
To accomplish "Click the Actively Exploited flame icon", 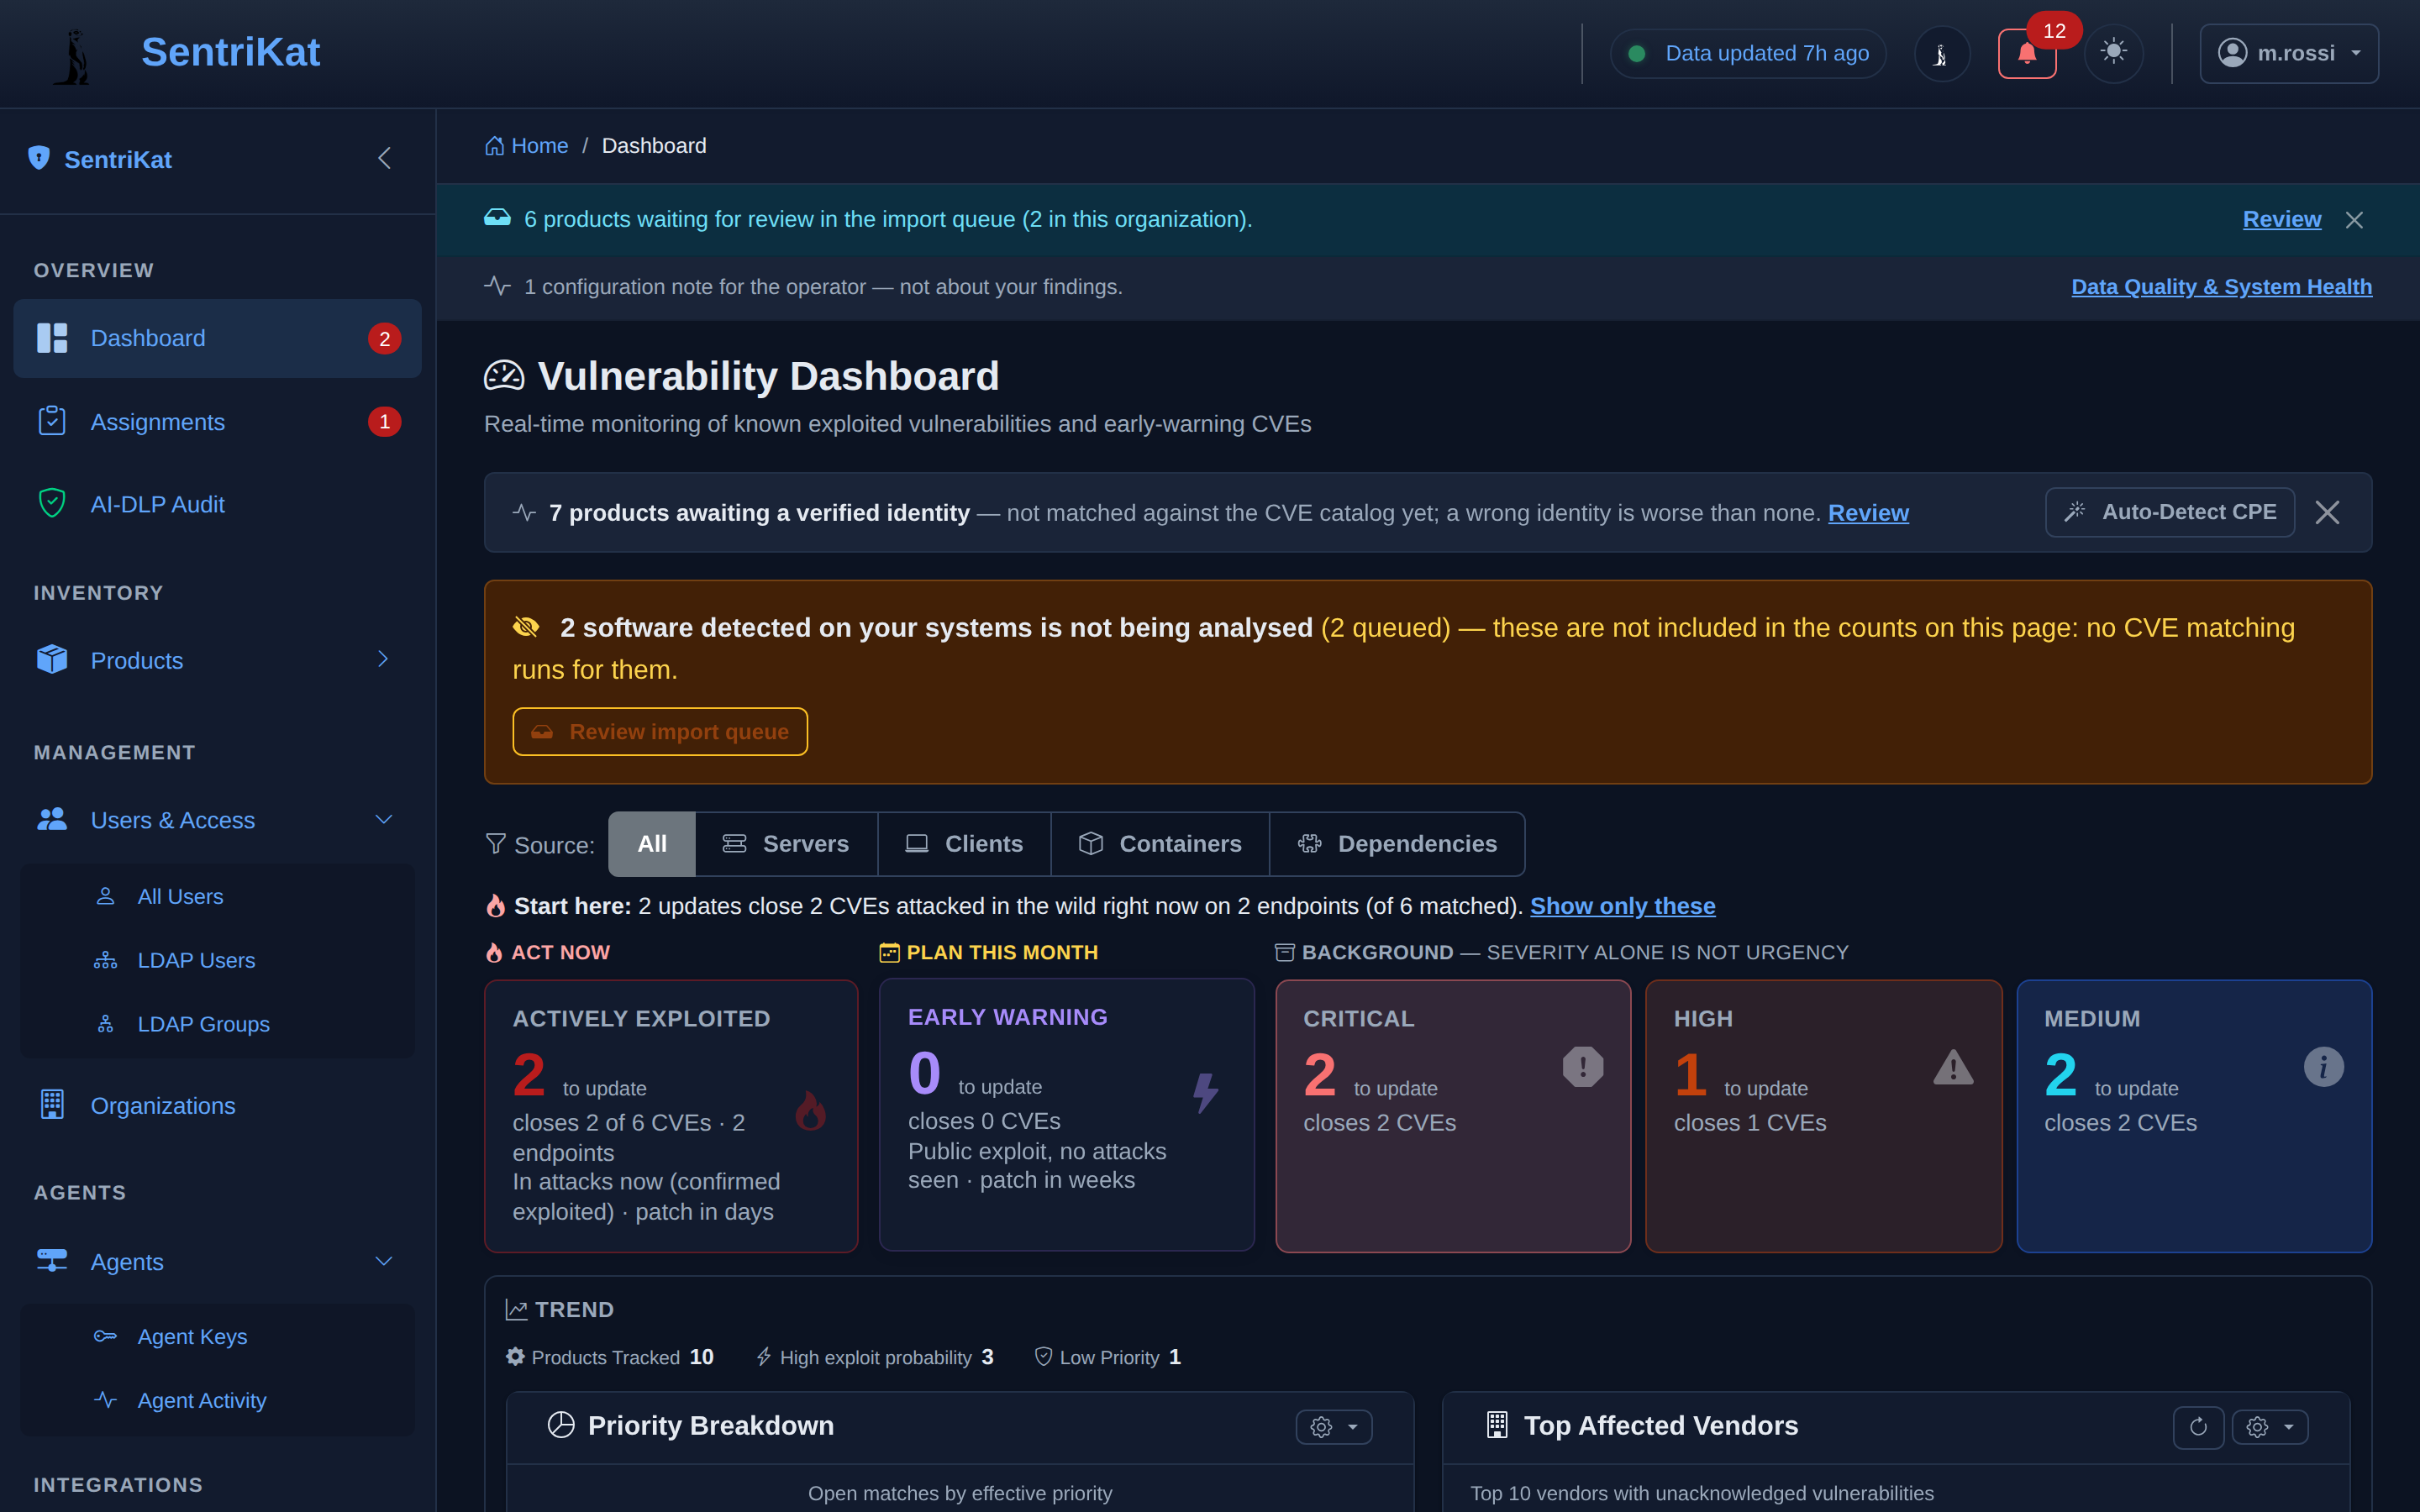I will [811, 1110].
